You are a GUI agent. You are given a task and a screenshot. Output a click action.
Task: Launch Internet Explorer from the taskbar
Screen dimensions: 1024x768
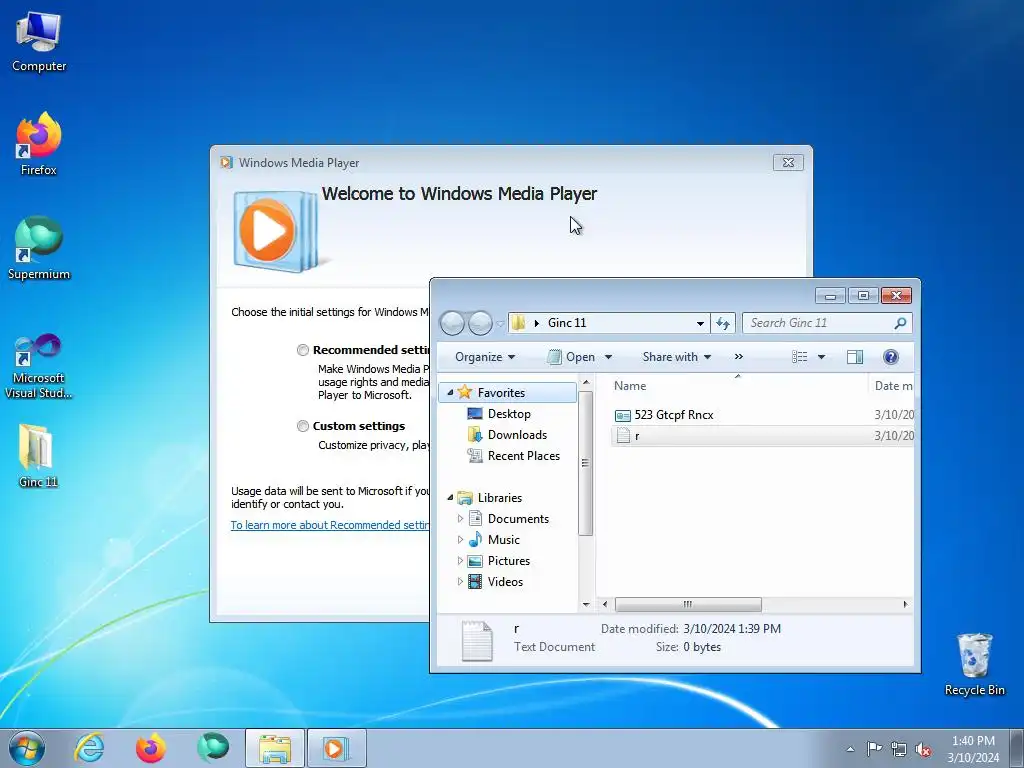[x=89, y=748]
